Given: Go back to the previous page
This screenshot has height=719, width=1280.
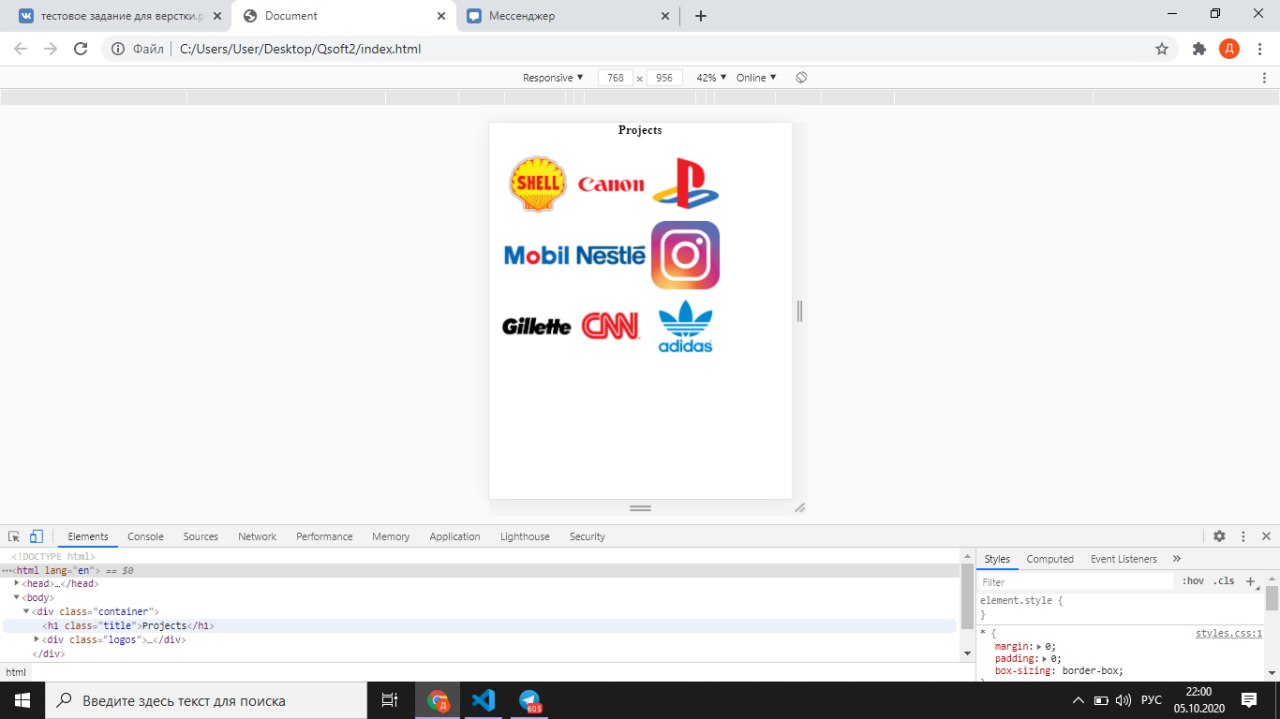Looking at the screenshot, I should 20,48.
